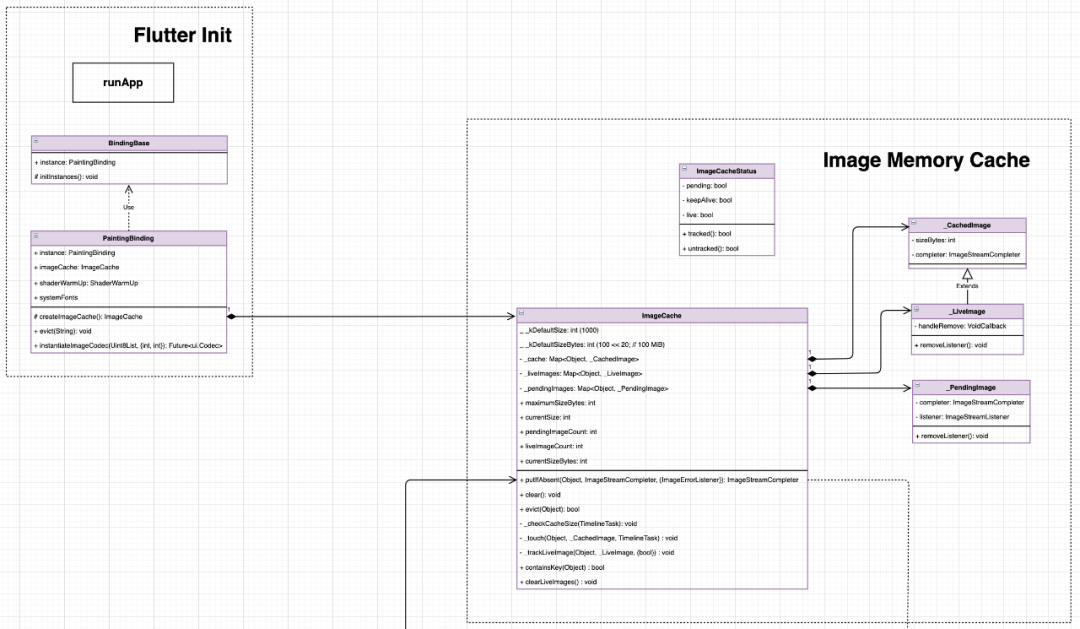
Task: Click the 'Use' dependency label
Action: (x=129, y=207)
